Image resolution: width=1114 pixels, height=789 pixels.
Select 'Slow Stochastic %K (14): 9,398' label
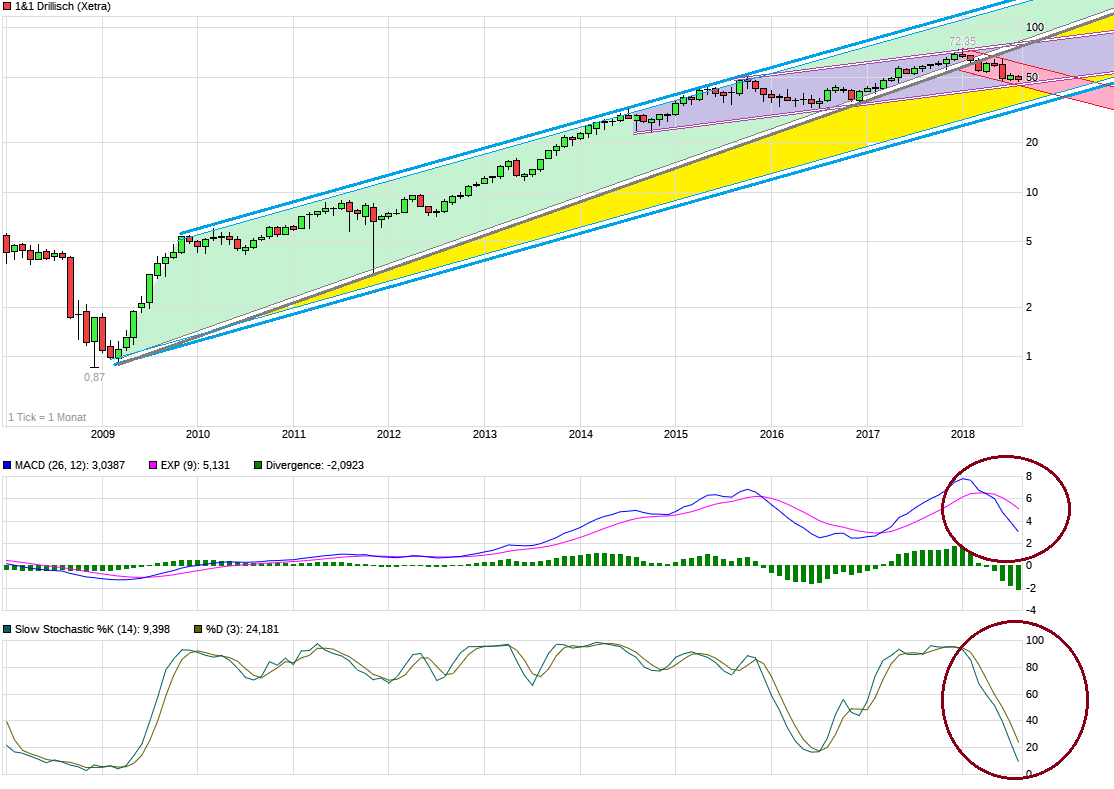pyautogui.click(x=92, y=629)
